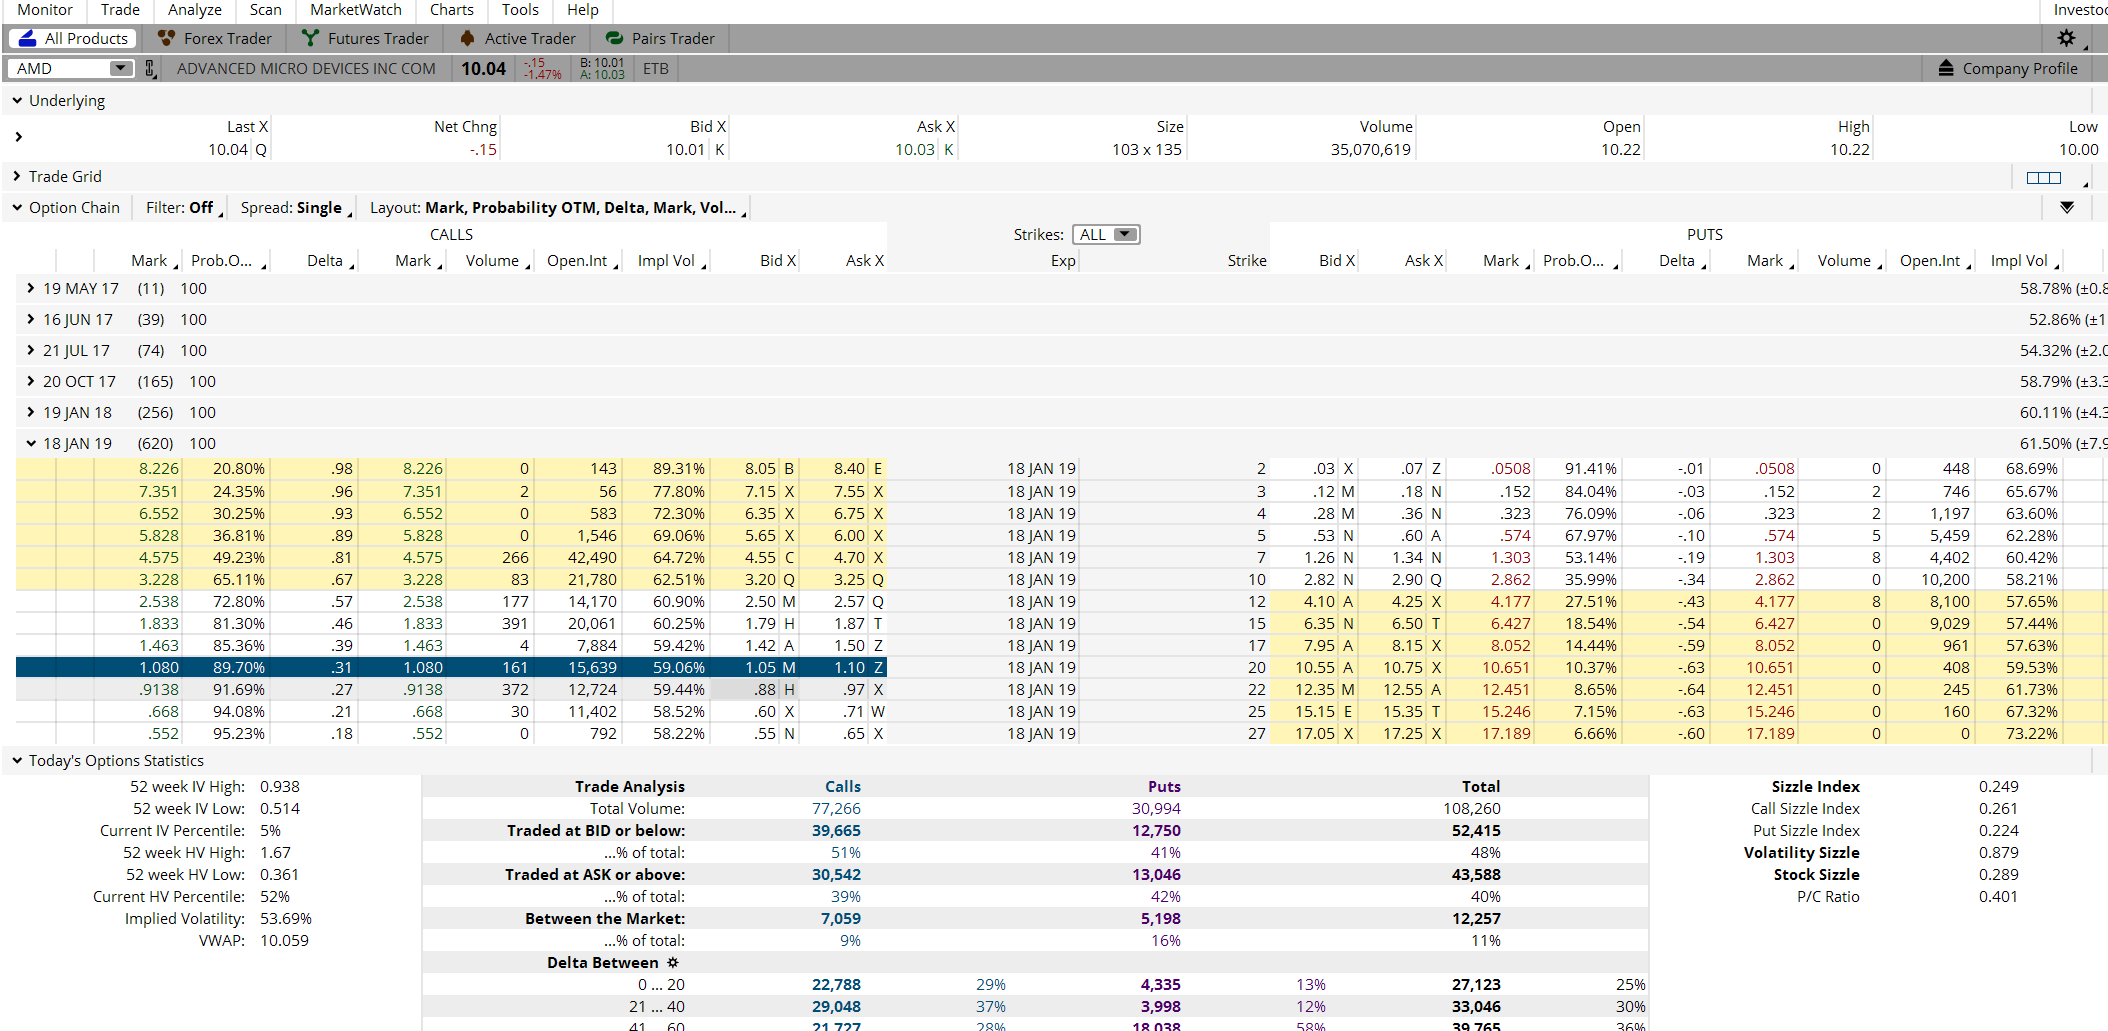The image size is (2108, 1031).
Task: Expand the 19 JAN 18 expiration
Action: [31, 413]
